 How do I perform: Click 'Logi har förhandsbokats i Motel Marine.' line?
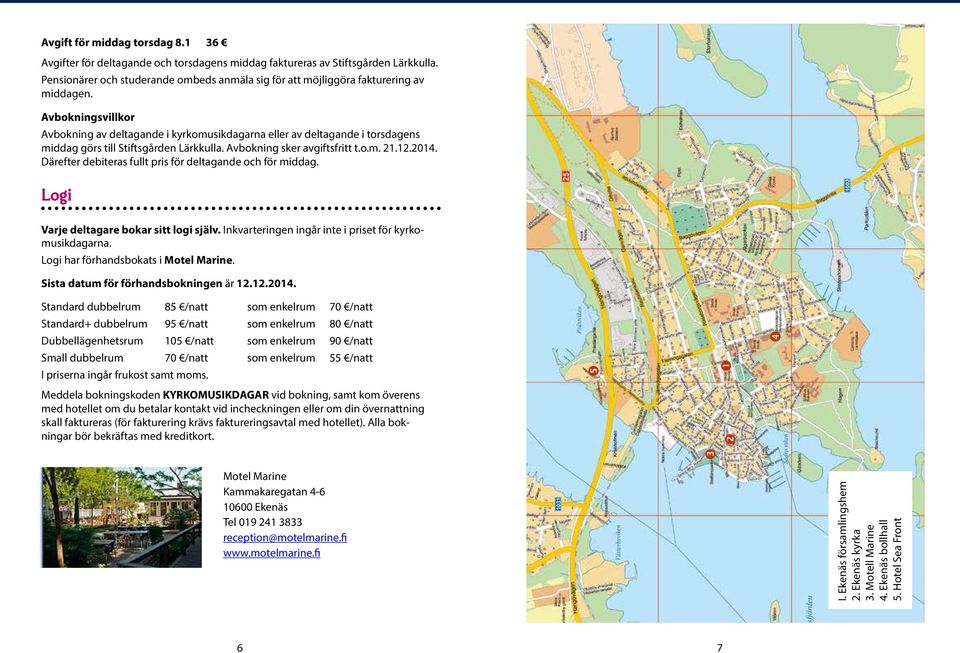138,260
